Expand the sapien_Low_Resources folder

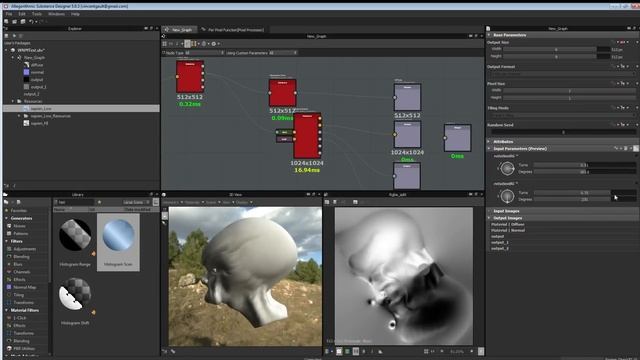coord(19,116)
